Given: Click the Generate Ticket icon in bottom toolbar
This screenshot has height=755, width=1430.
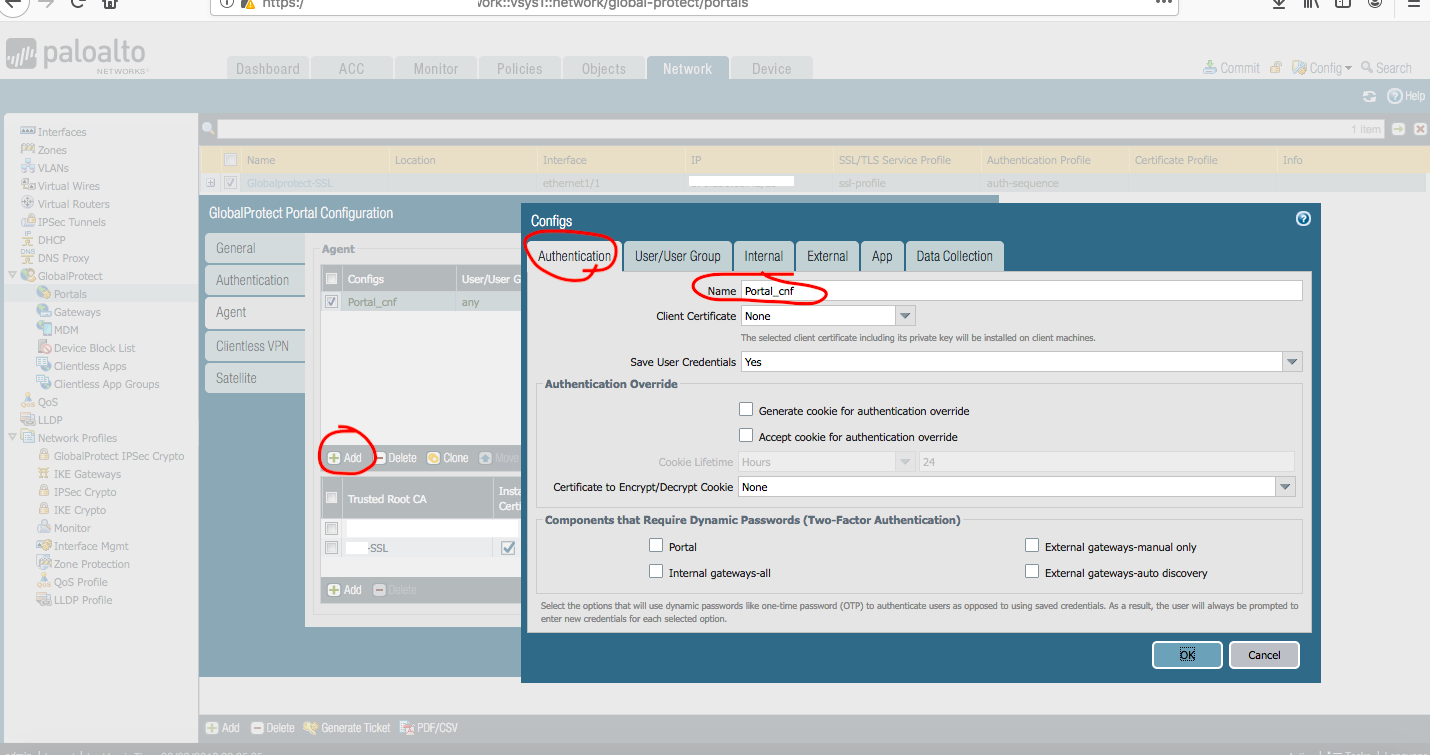Looking at the screenshot, I should point(311,728).
